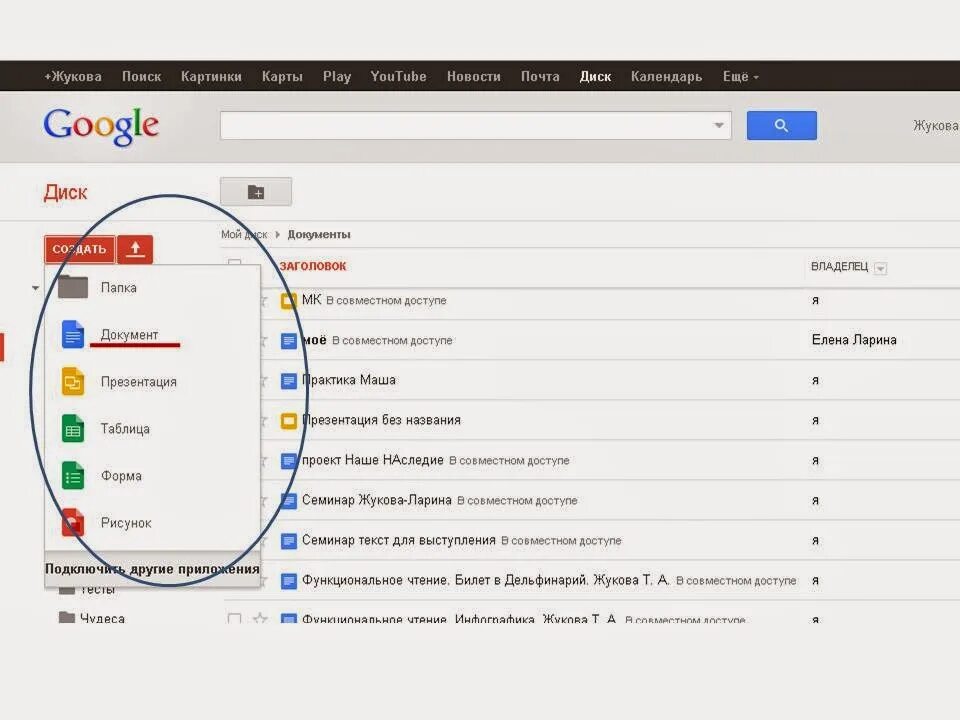Select Чудеса folder in the sidebar
Image resolution: width=960 pixels, height=720 pixels.
pos(102,618)
